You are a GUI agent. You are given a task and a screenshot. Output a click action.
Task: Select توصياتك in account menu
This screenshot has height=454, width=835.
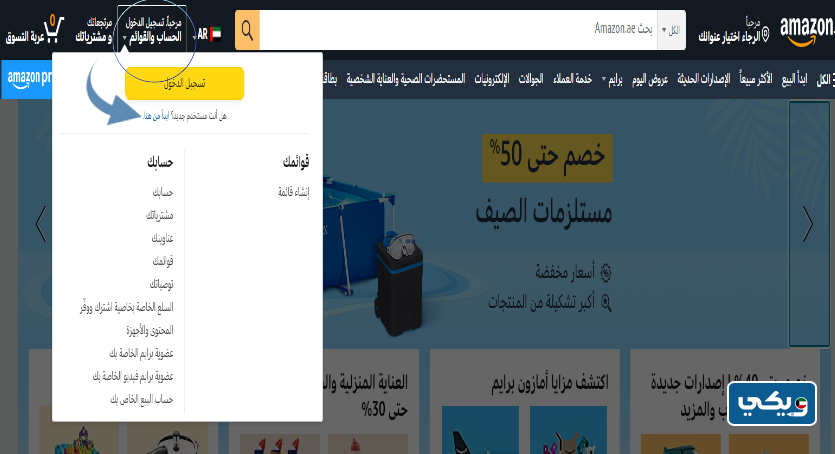click(161, 284)
